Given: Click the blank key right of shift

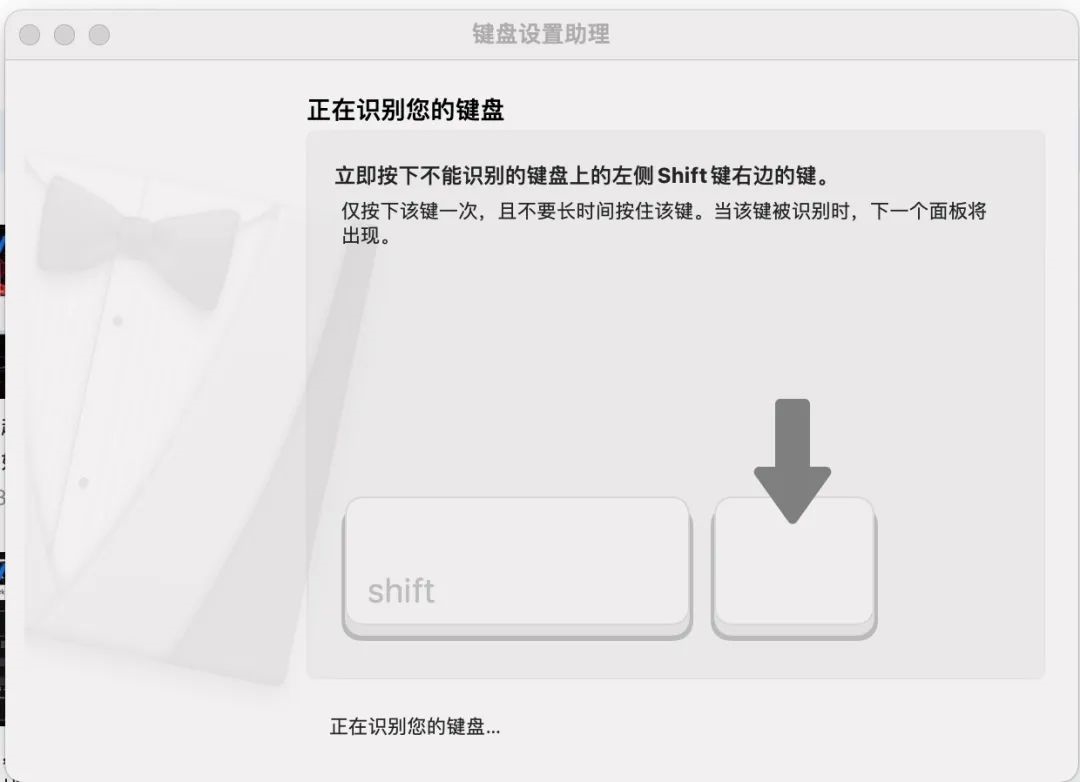Looking at the screenshot, I should pyautogui.click(x=794, y=568).
